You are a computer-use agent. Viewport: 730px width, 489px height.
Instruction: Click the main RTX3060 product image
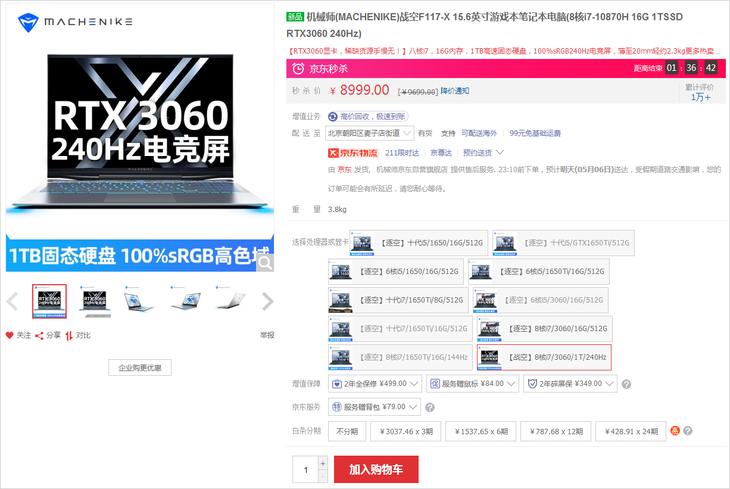(140, 138)
